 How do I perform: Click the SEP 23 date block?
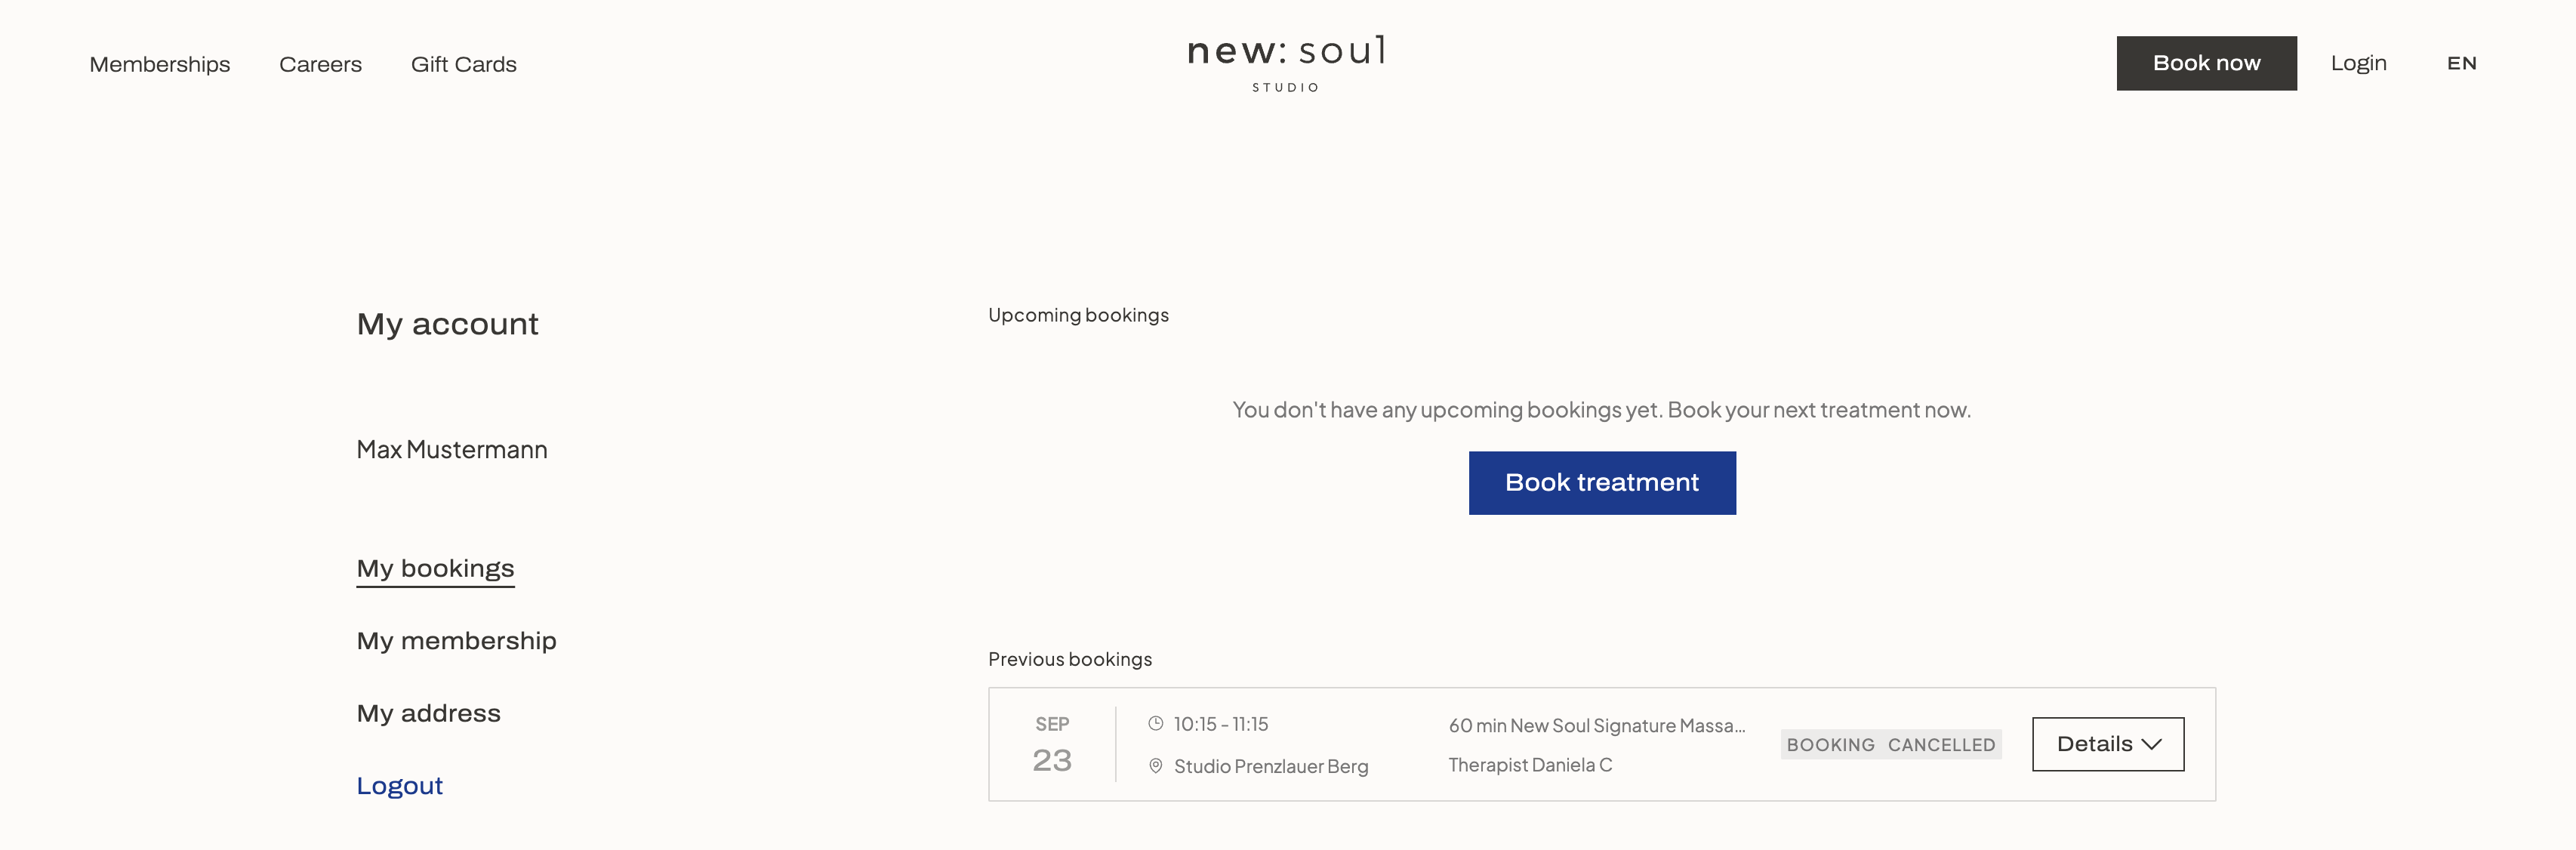(1052, 744)
